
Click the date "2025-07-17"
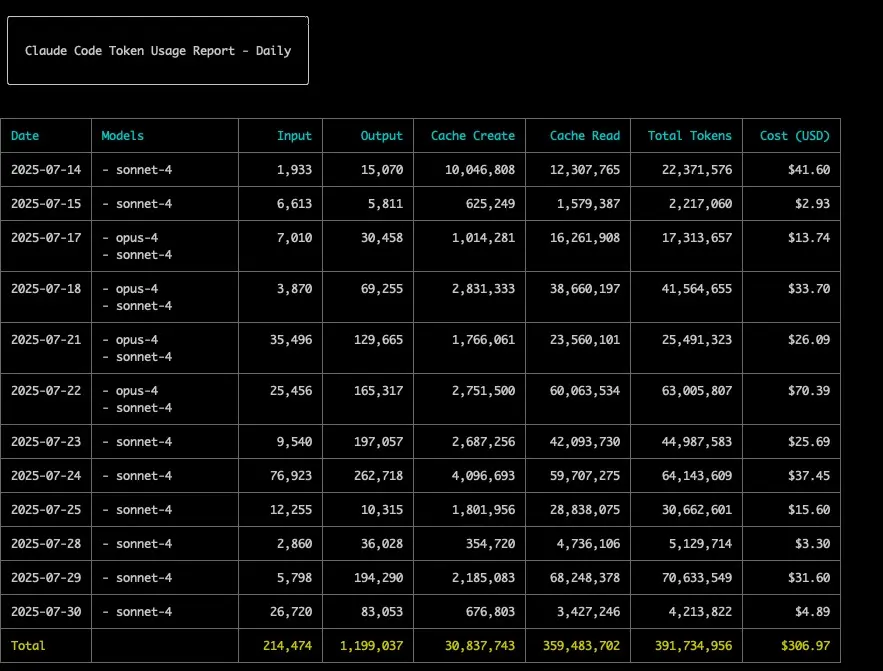(46, 238)
